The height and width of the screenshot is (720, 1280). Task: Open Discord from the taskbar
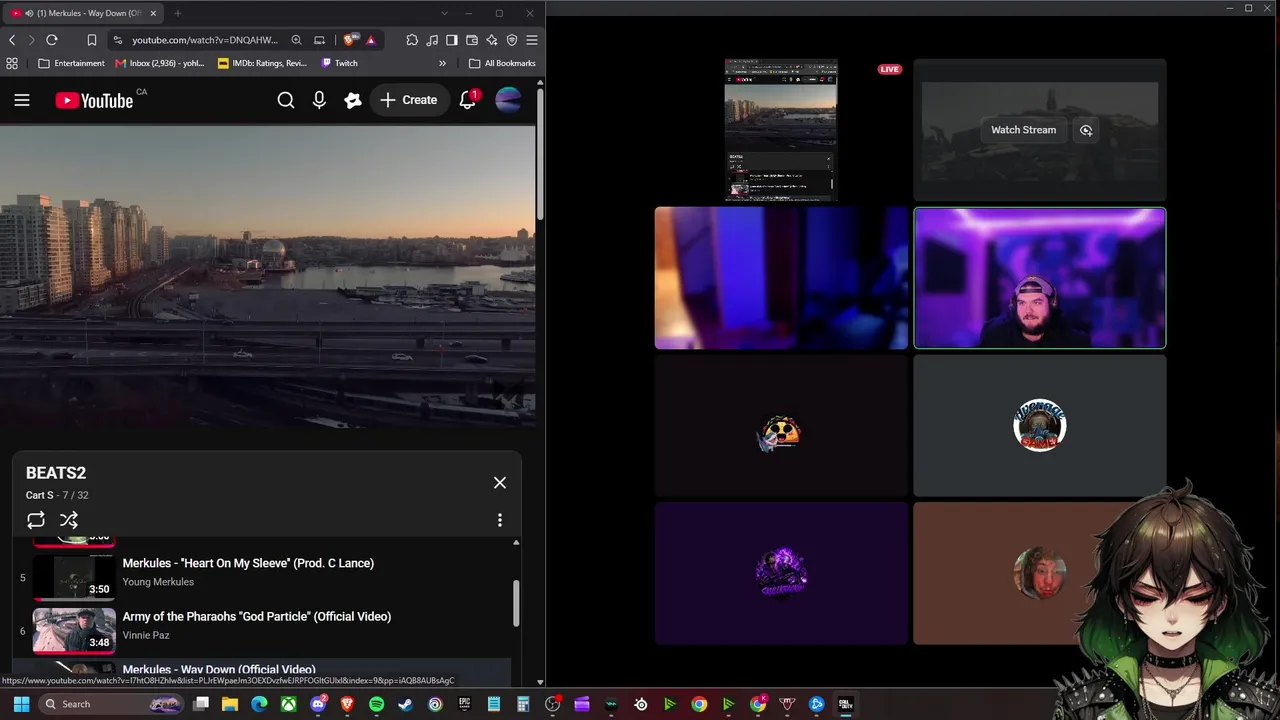[318, 704]
